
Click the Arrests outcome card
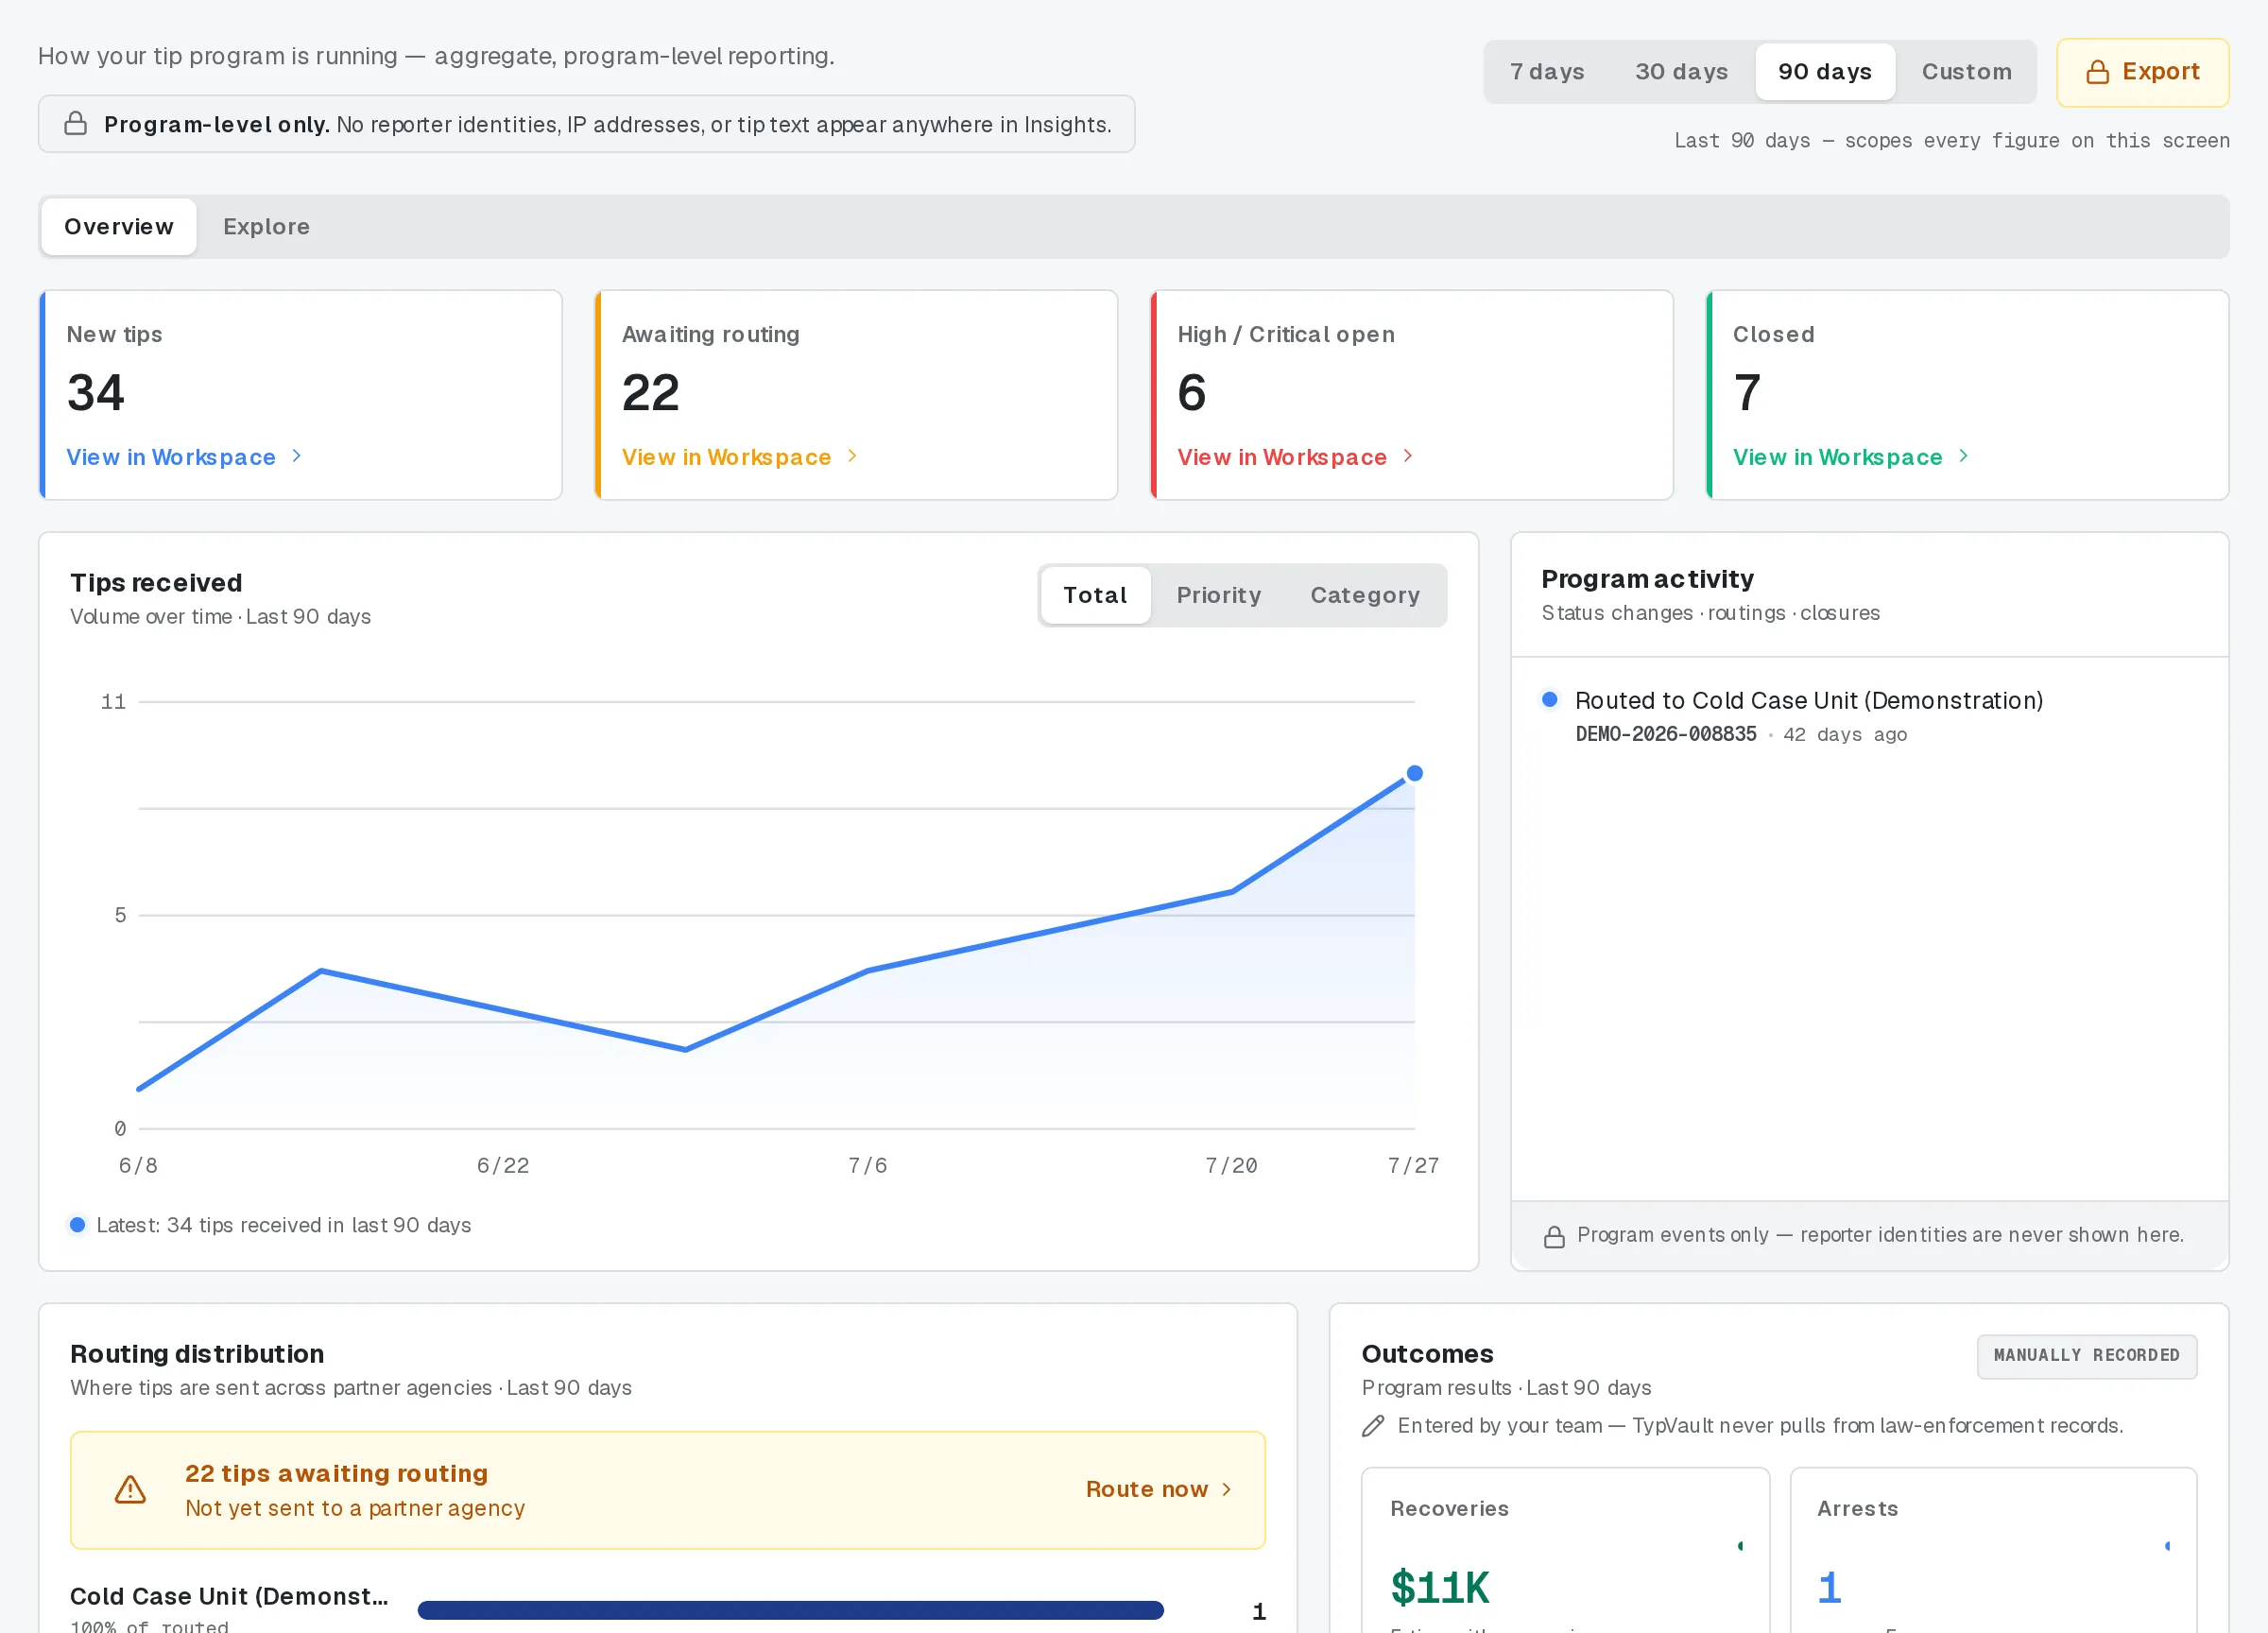click(x=1992, y=1550)
